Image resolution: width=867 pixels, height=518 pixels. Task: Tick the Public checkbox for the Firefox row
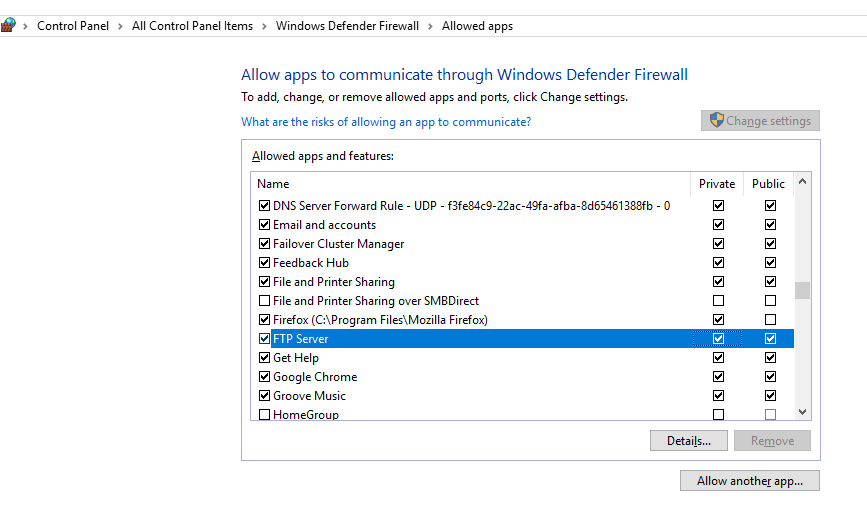tap(770, 320)
